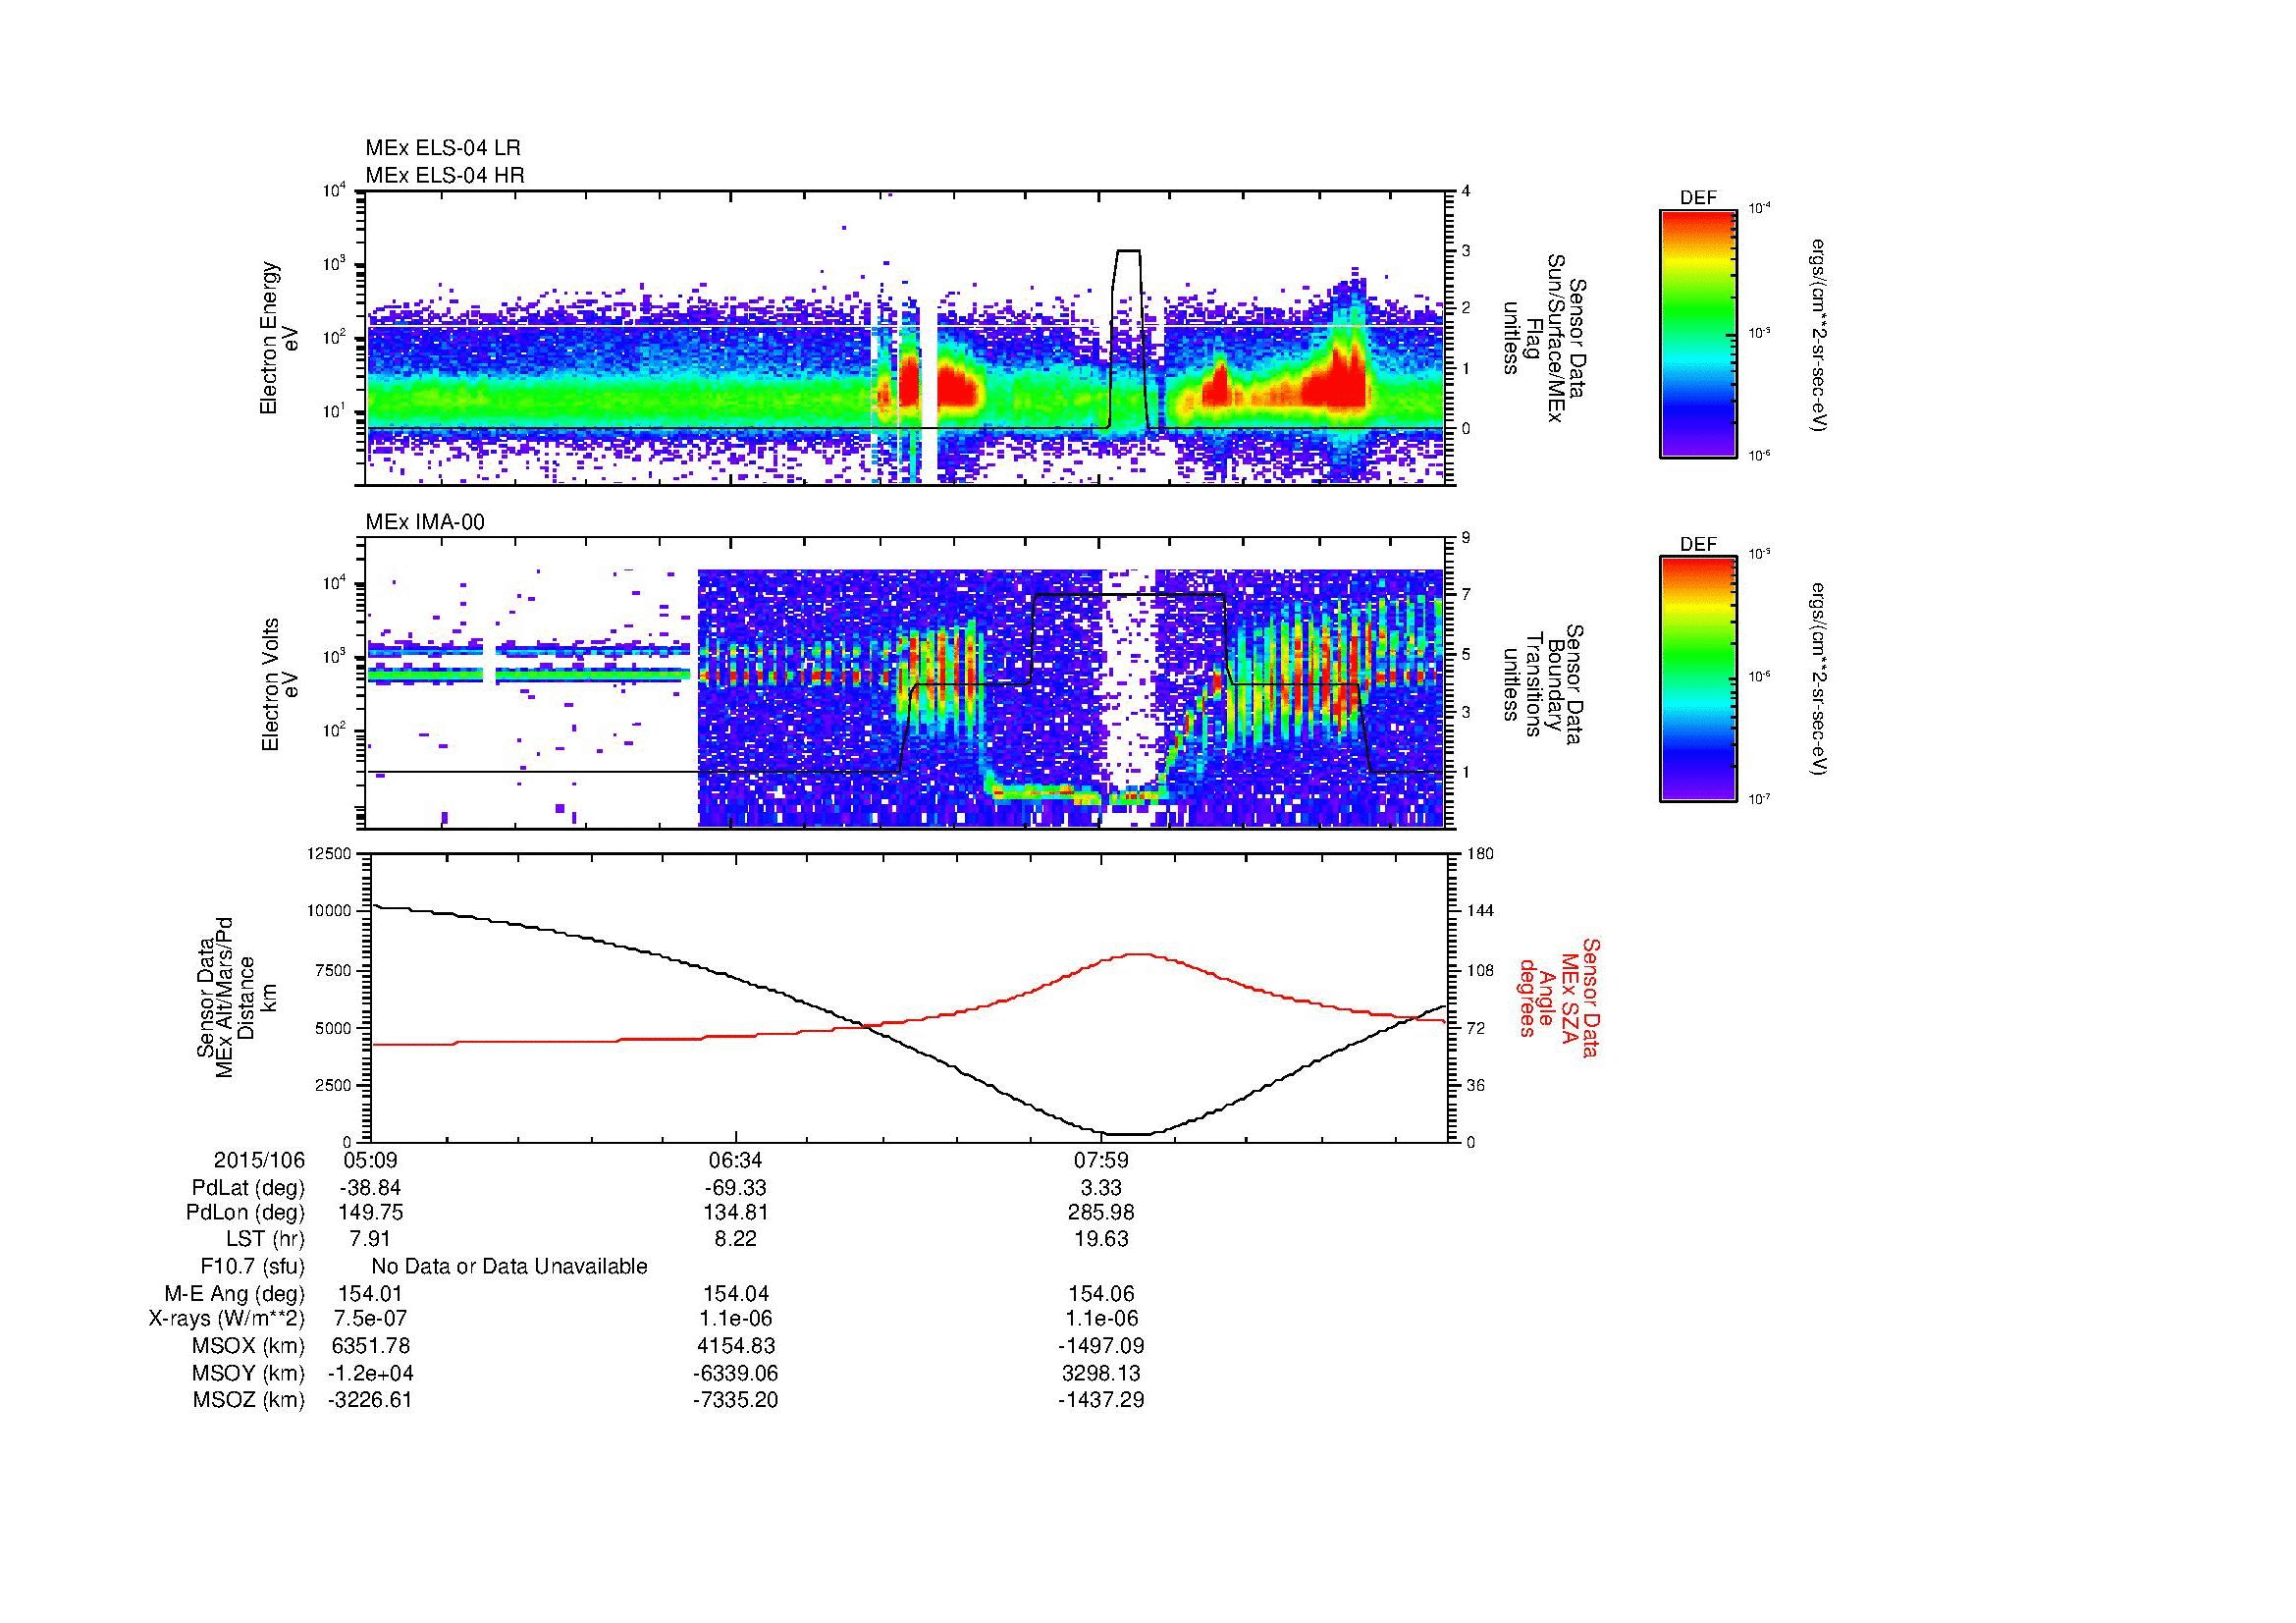Click the 12500 altitude axis tick
Image resolution: width=2296 pixels, height=1623 pixels.
point(330,853)
